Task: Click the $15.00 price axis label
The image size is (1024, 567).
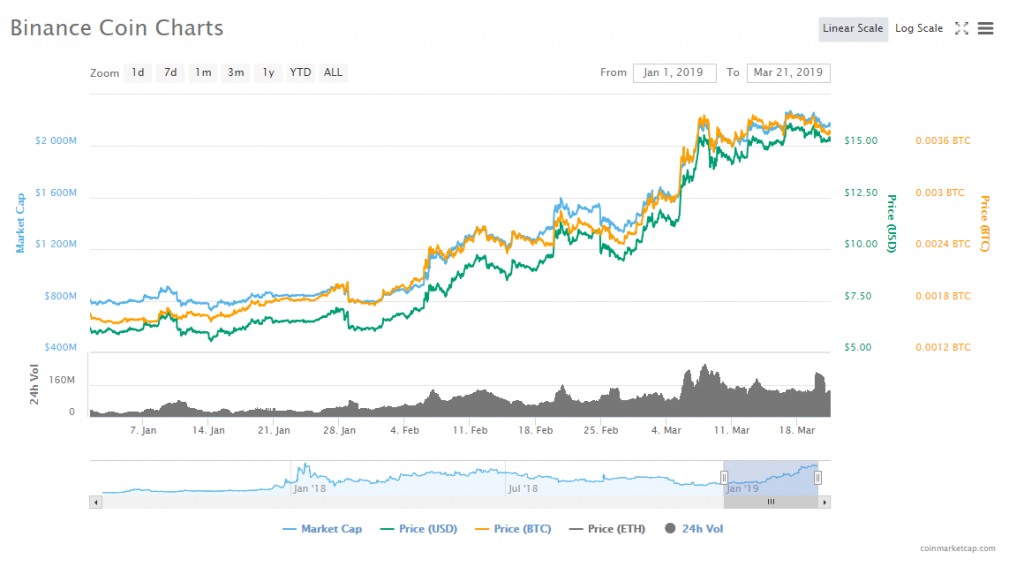Action: (861, 140)
